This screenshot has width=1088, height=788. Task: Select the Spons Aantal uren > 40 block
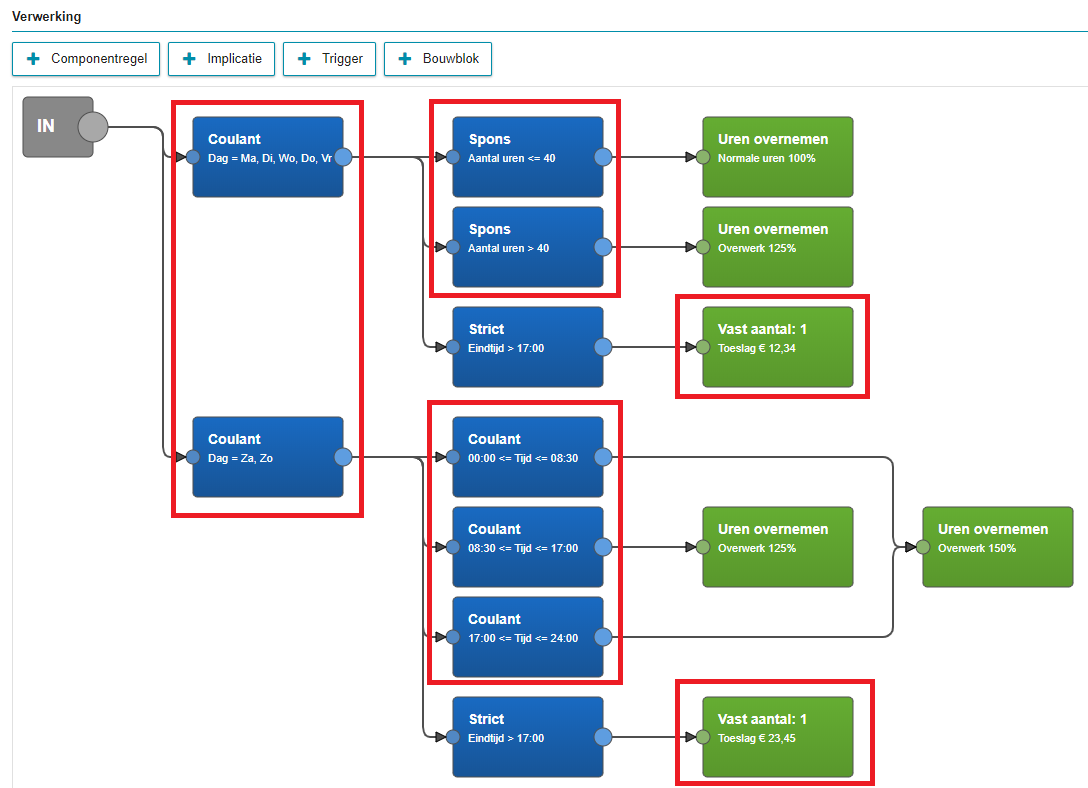pyautogui.click(x=528, y=247)
